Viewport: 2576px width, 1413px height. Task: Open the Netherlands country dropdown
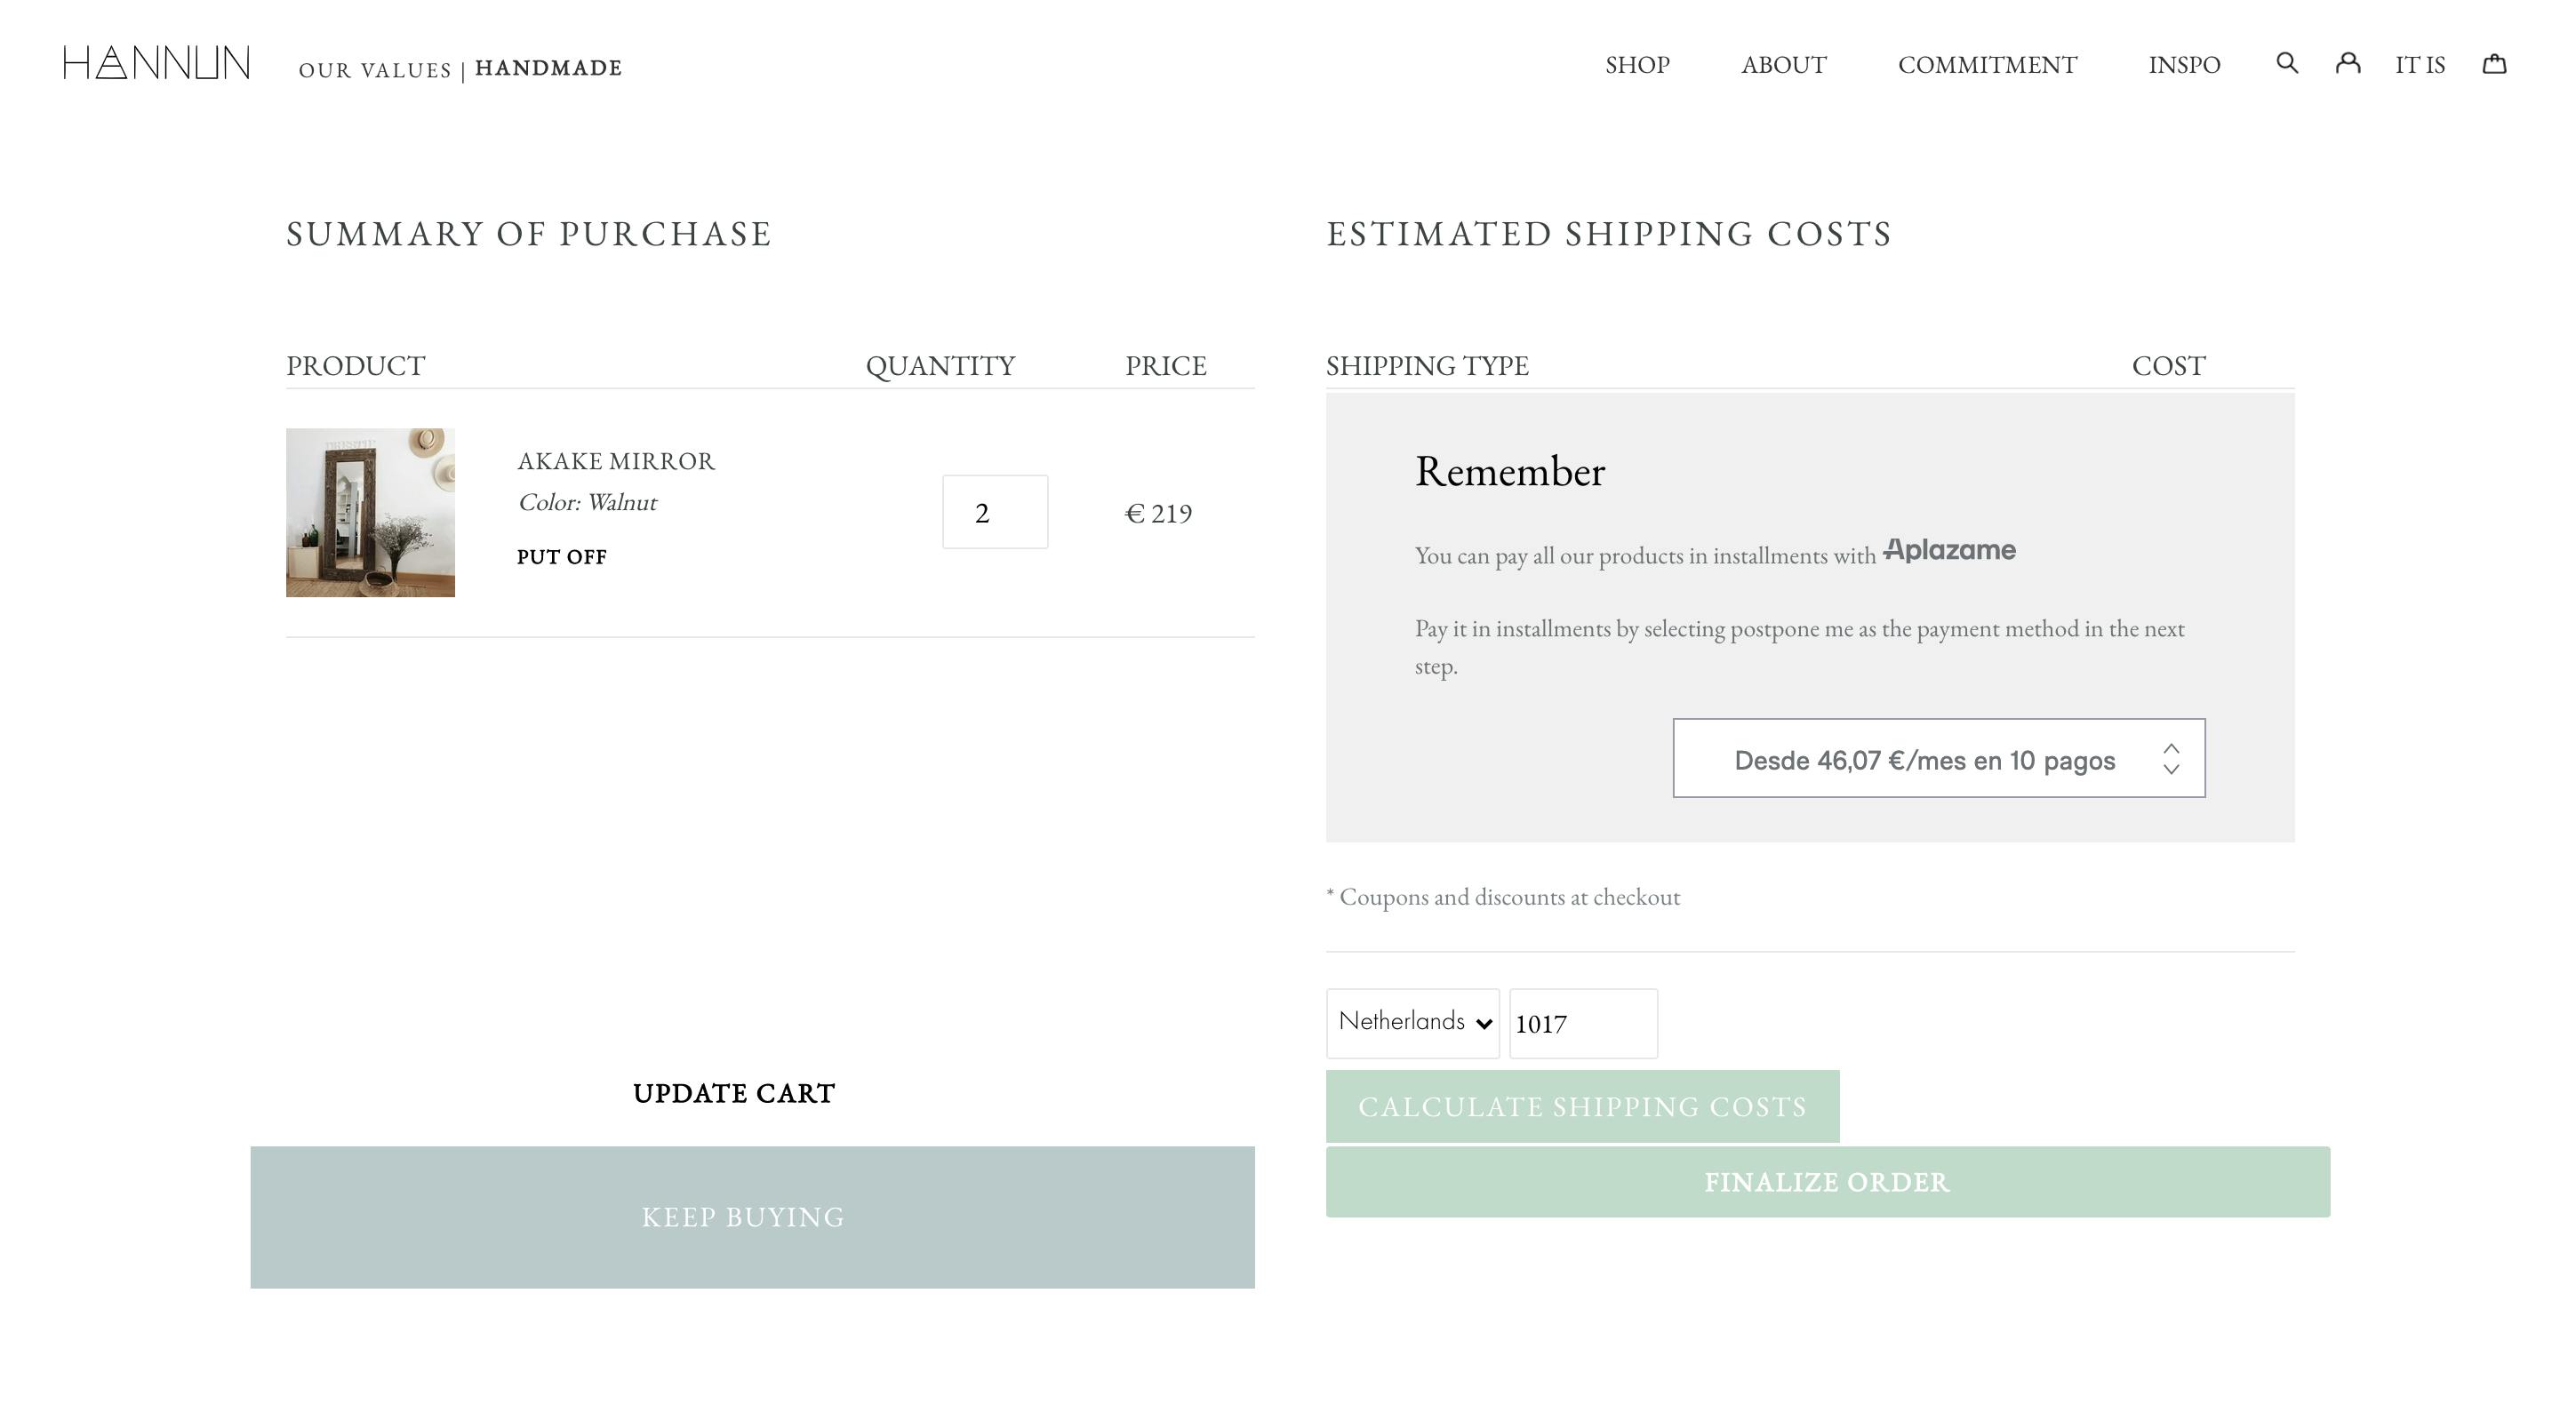[1412, 1023]
